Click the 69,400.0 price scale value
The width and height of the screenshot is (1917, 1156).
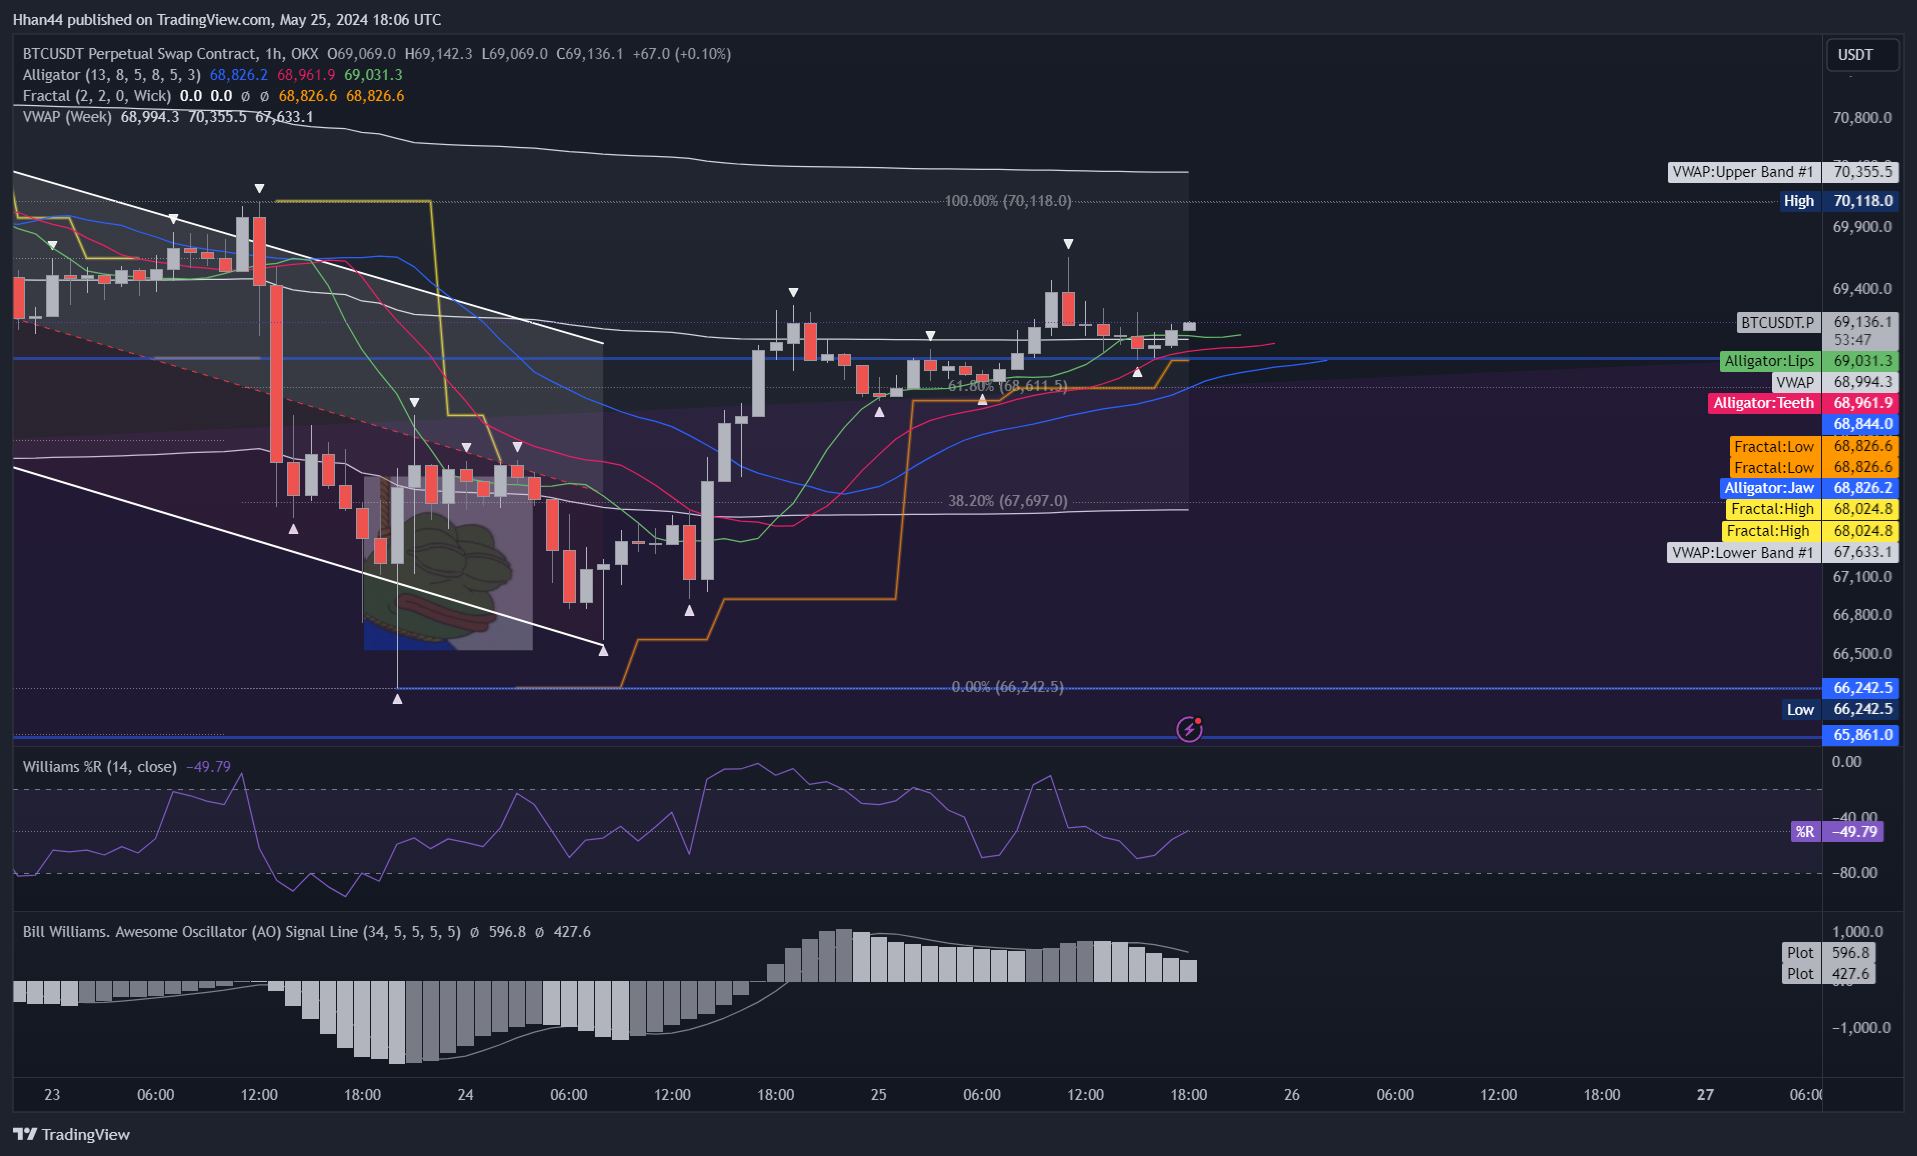pyautogui.click(x=1862, y=289)
